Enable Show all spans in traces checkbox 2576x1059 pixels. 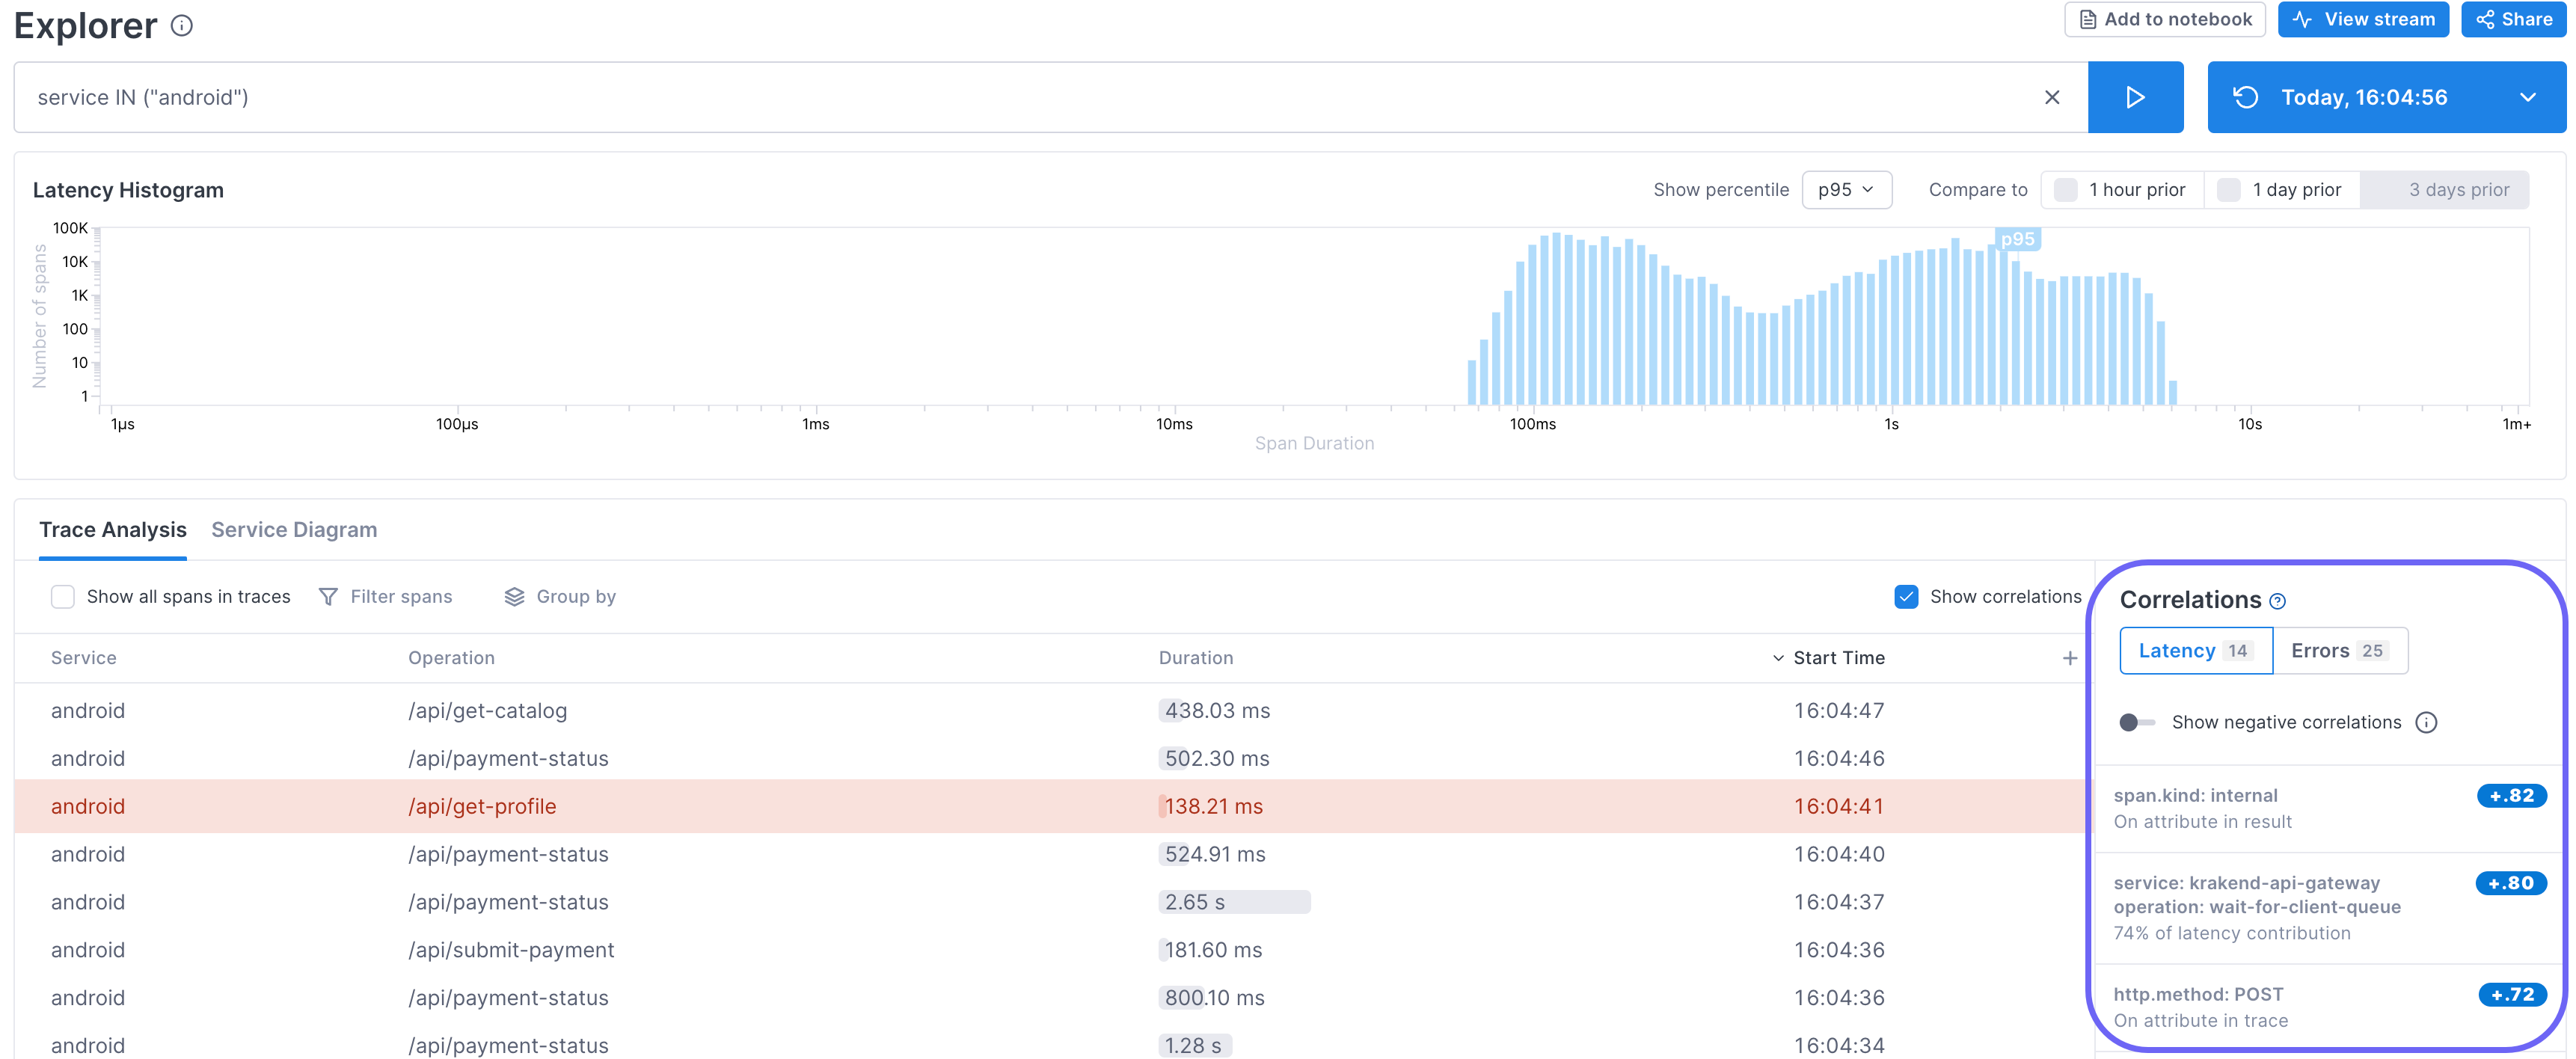pos(63,597)
